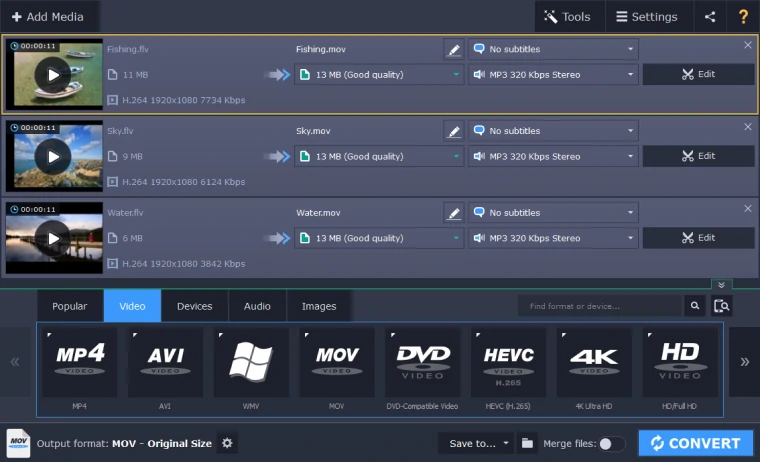
Task: Expand subtitles dropdown for Water.mov
Action: pyautogui.click(x=553, y=212)
